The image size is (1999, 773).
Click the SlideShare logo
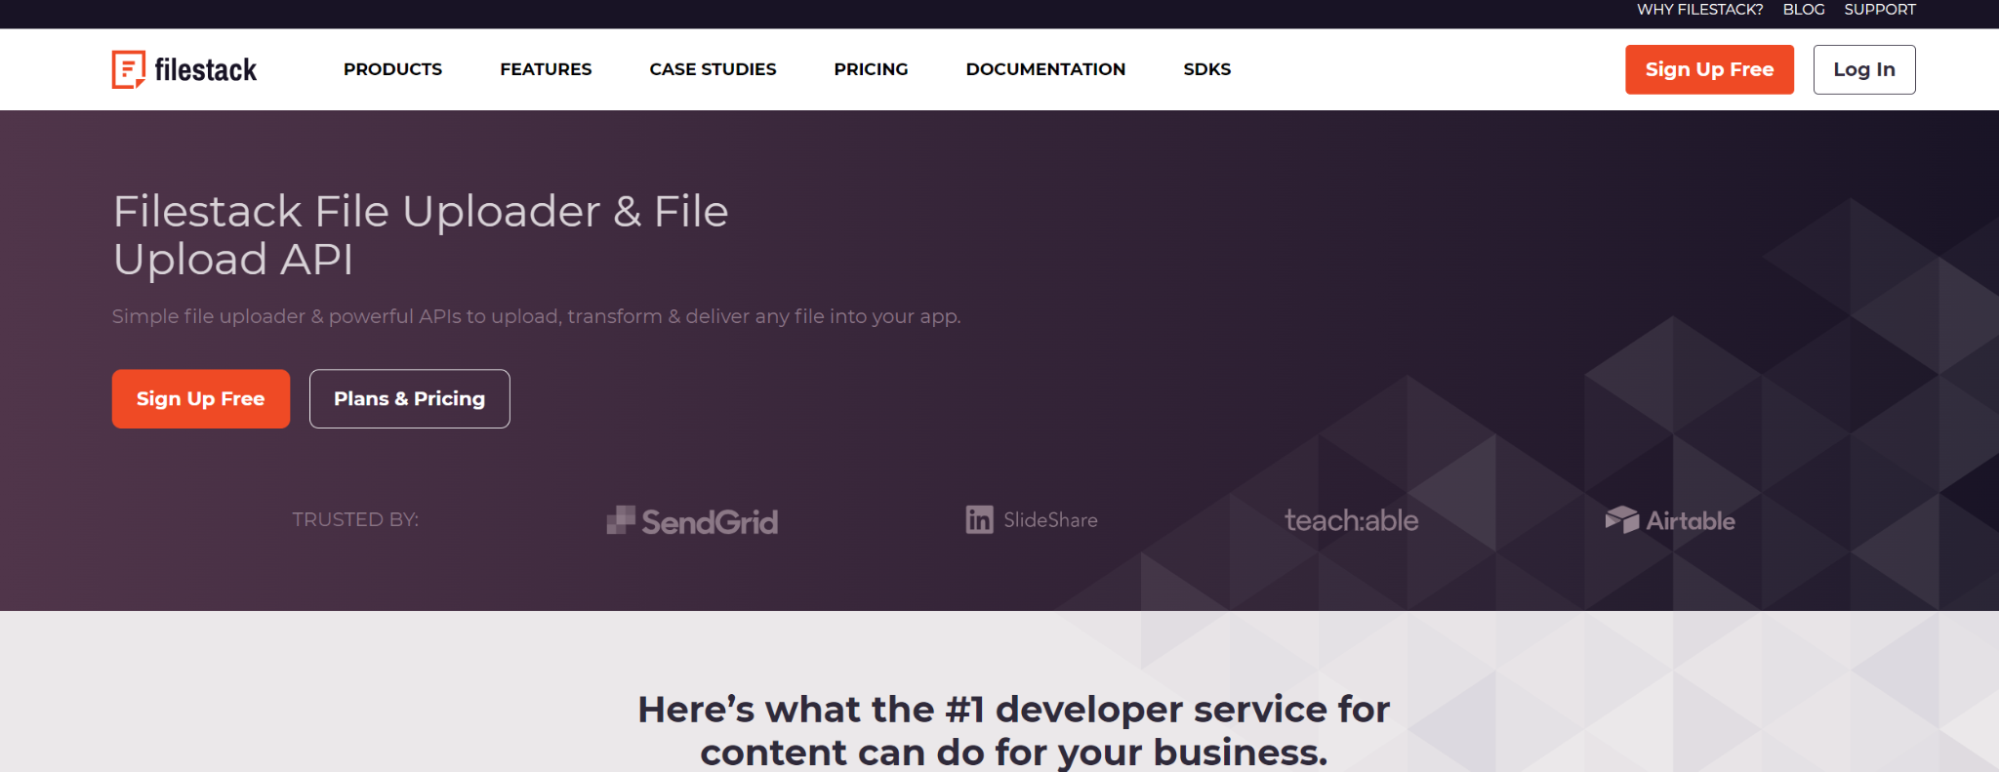pos(1032,520)
